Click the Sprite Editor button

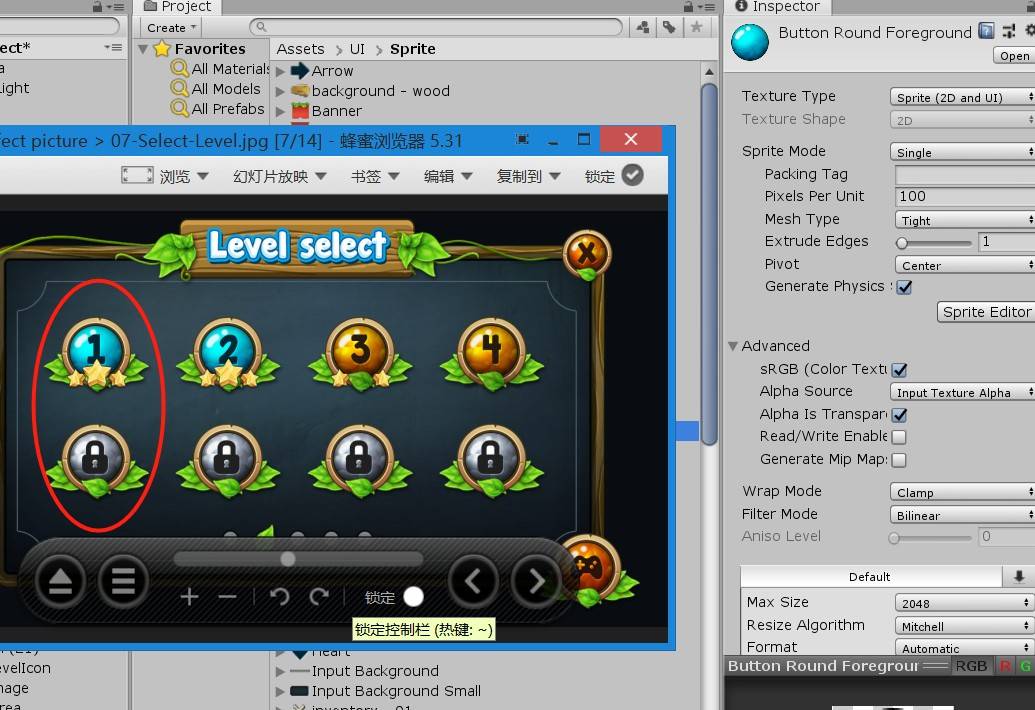tap(986, 311)
